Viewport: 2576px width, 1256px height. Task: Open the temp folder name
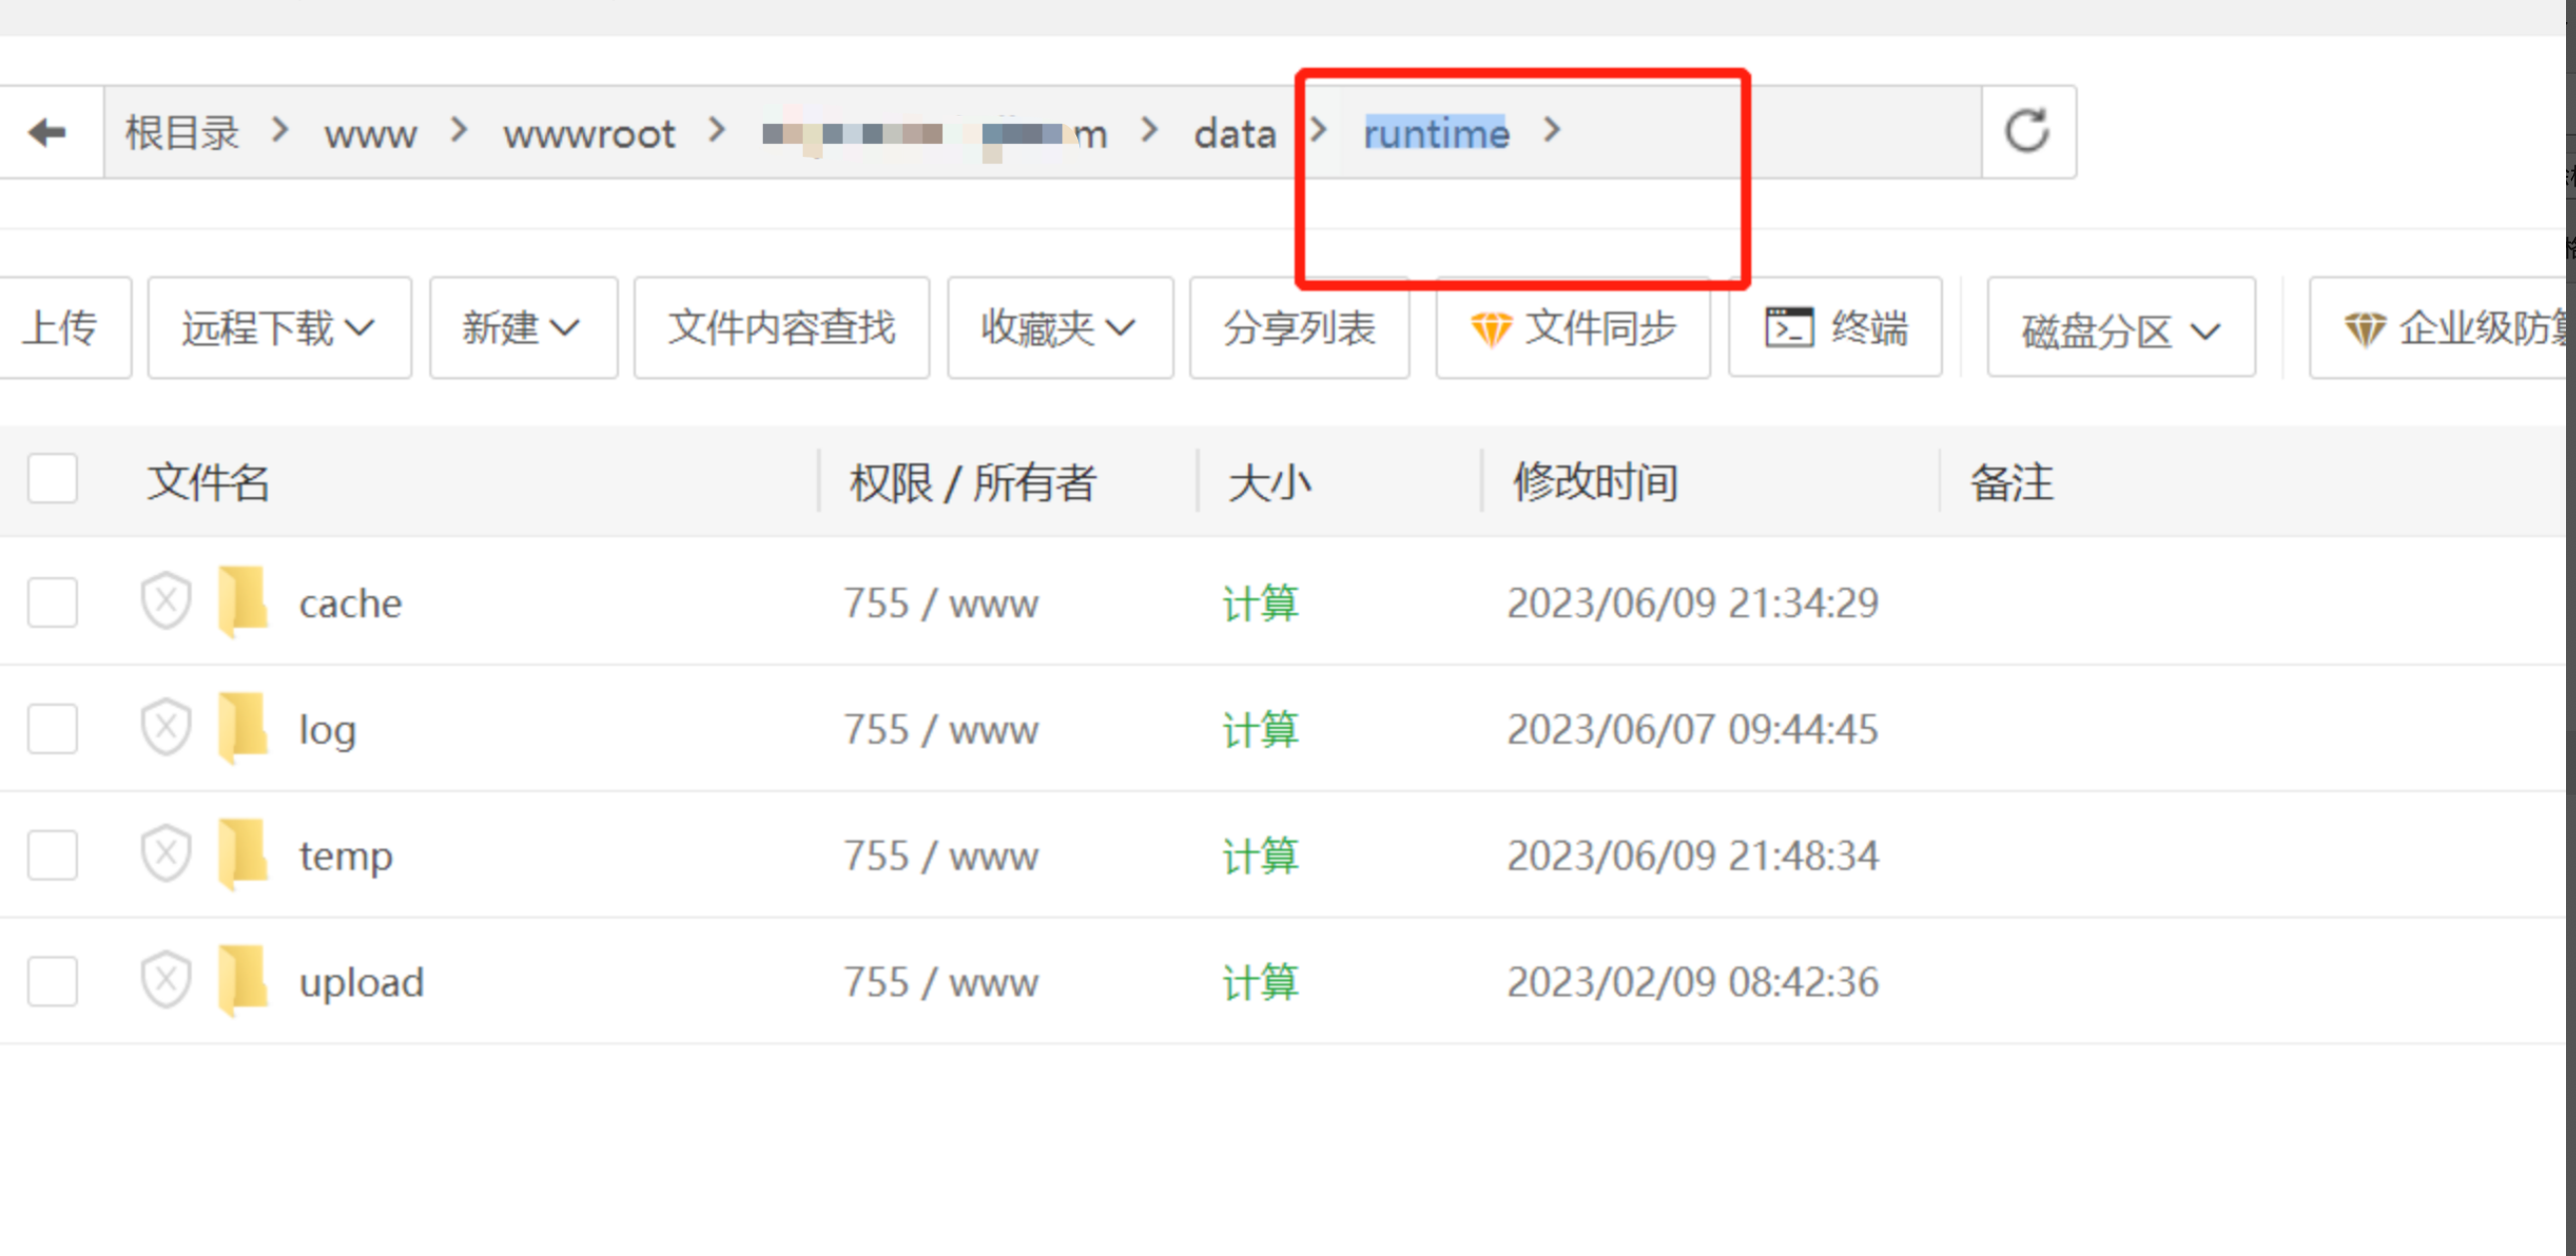click(345, 856)
